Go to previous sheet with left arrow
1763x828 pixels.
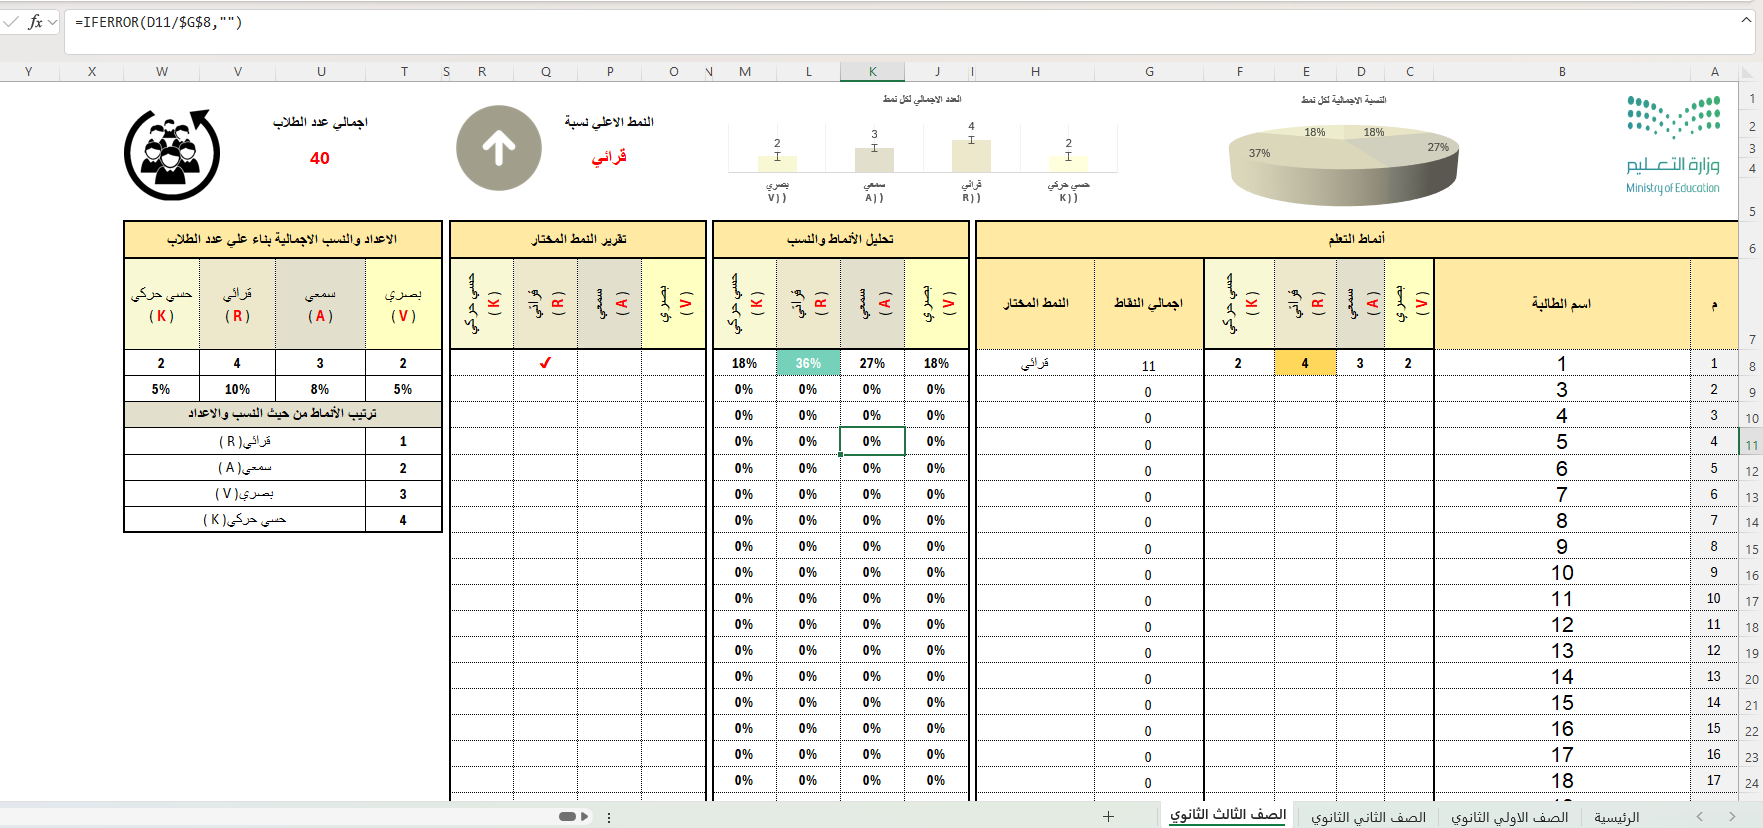[x=1699, y=817]
